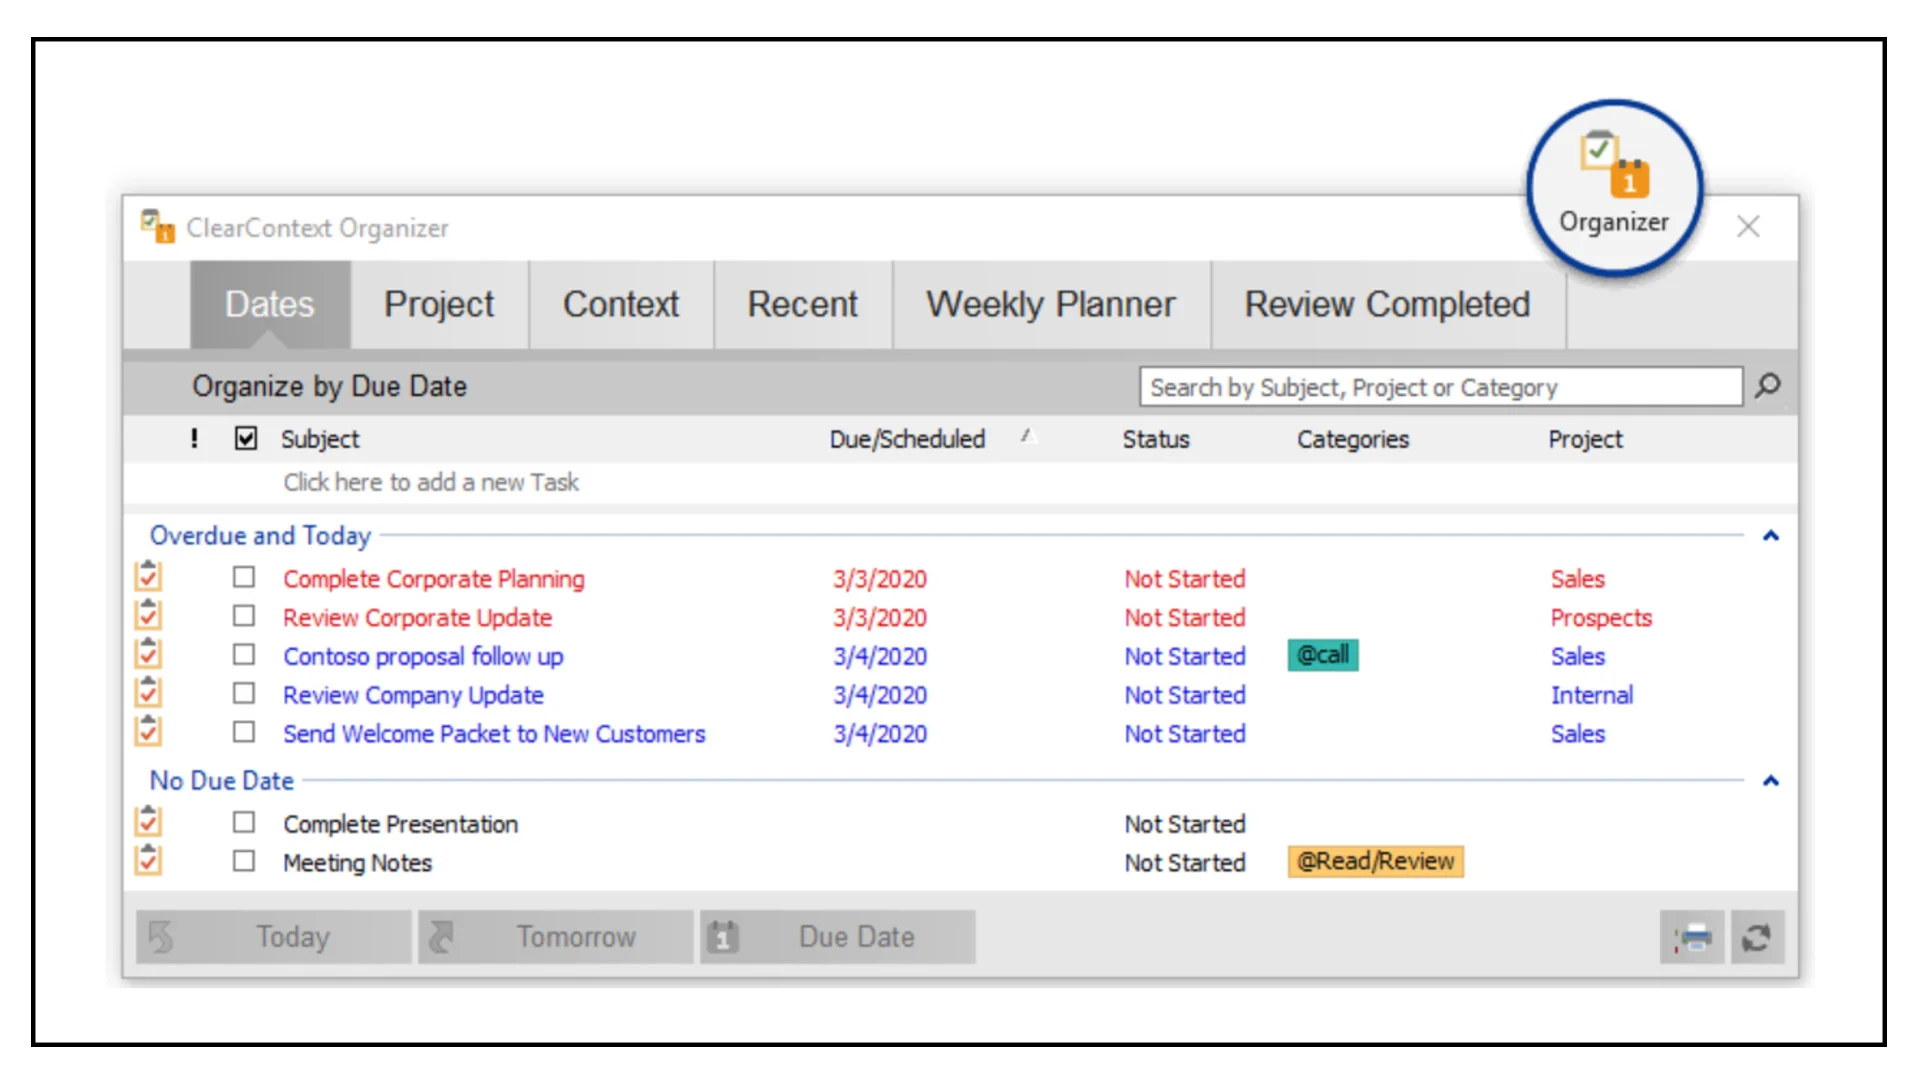The height and width of the screenshot is (1080, 1920).
Task: Click task icon for Review Company Update
Action: pos(148,693)
